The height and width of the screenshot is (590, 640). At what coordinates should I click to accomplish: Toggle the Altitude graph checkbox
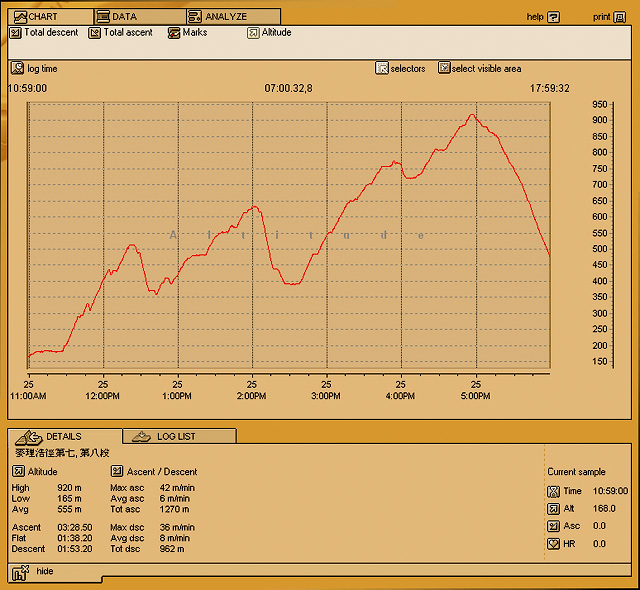(253, 33)
